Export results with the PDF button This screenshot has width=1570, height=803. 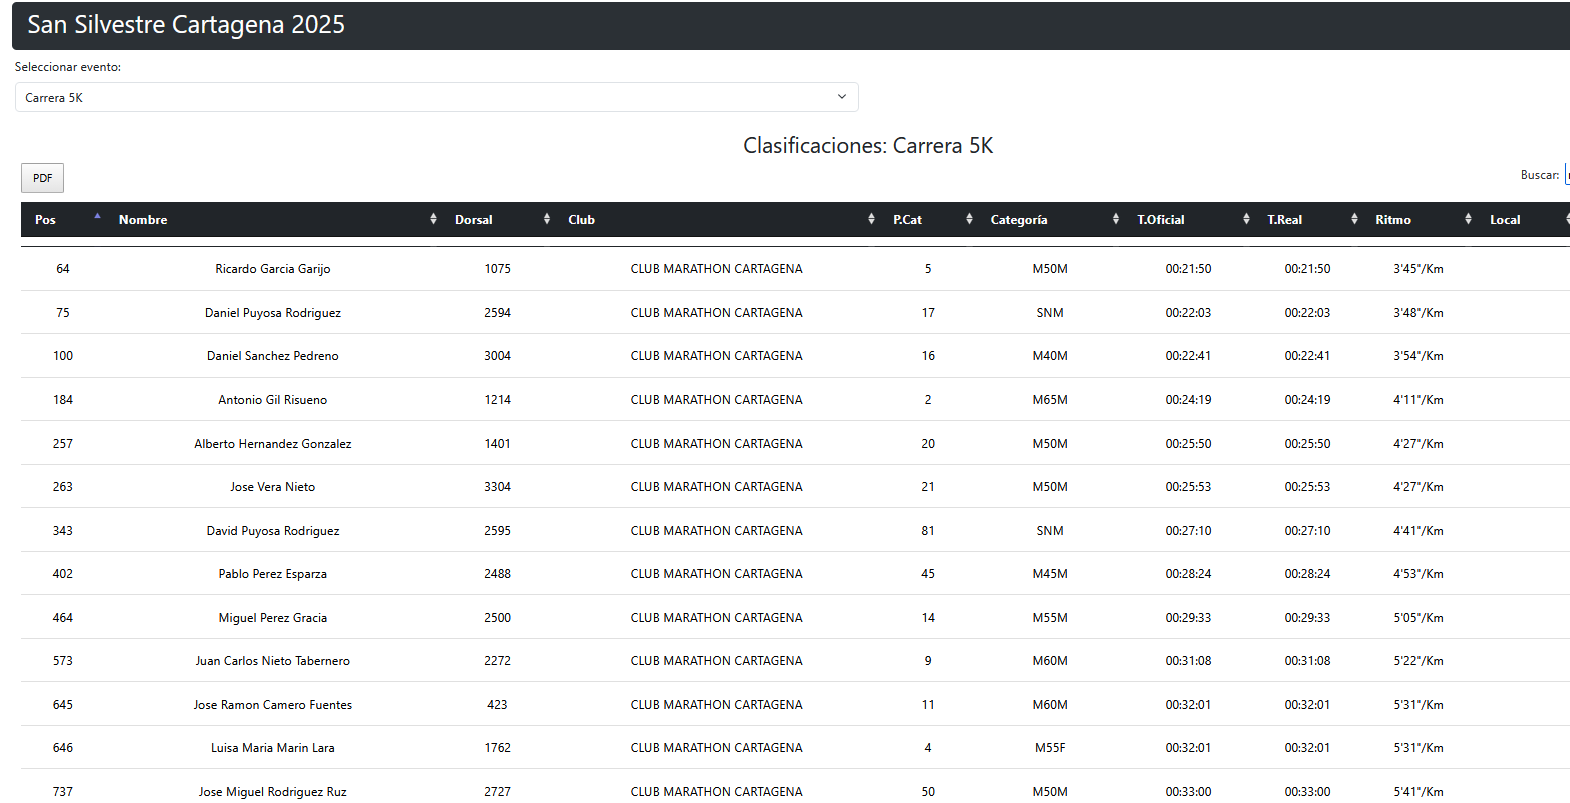[x=42, y=178]
